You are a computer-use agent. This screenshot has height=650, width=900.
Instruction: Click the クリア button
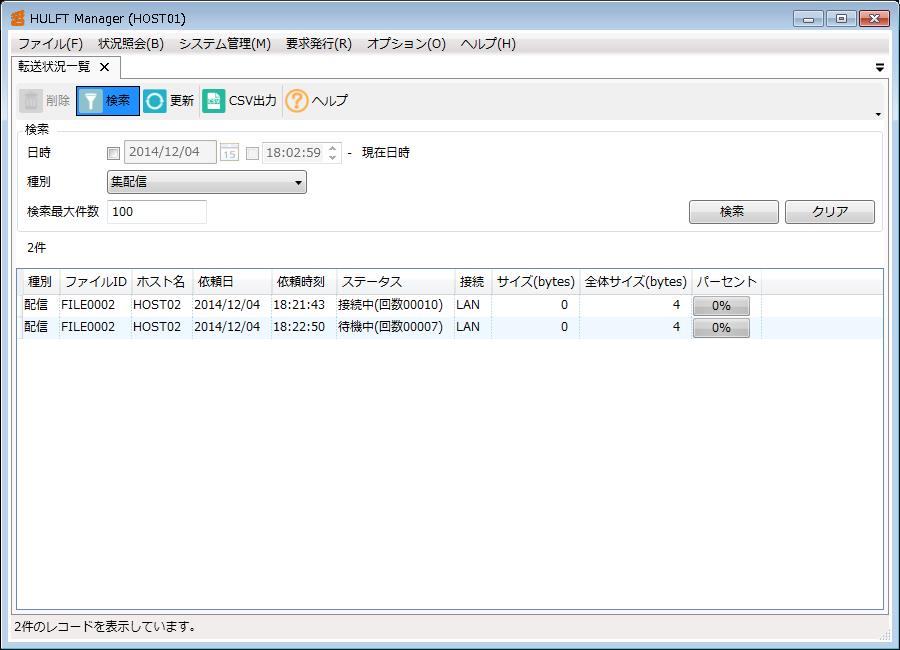tap(830, 212)
